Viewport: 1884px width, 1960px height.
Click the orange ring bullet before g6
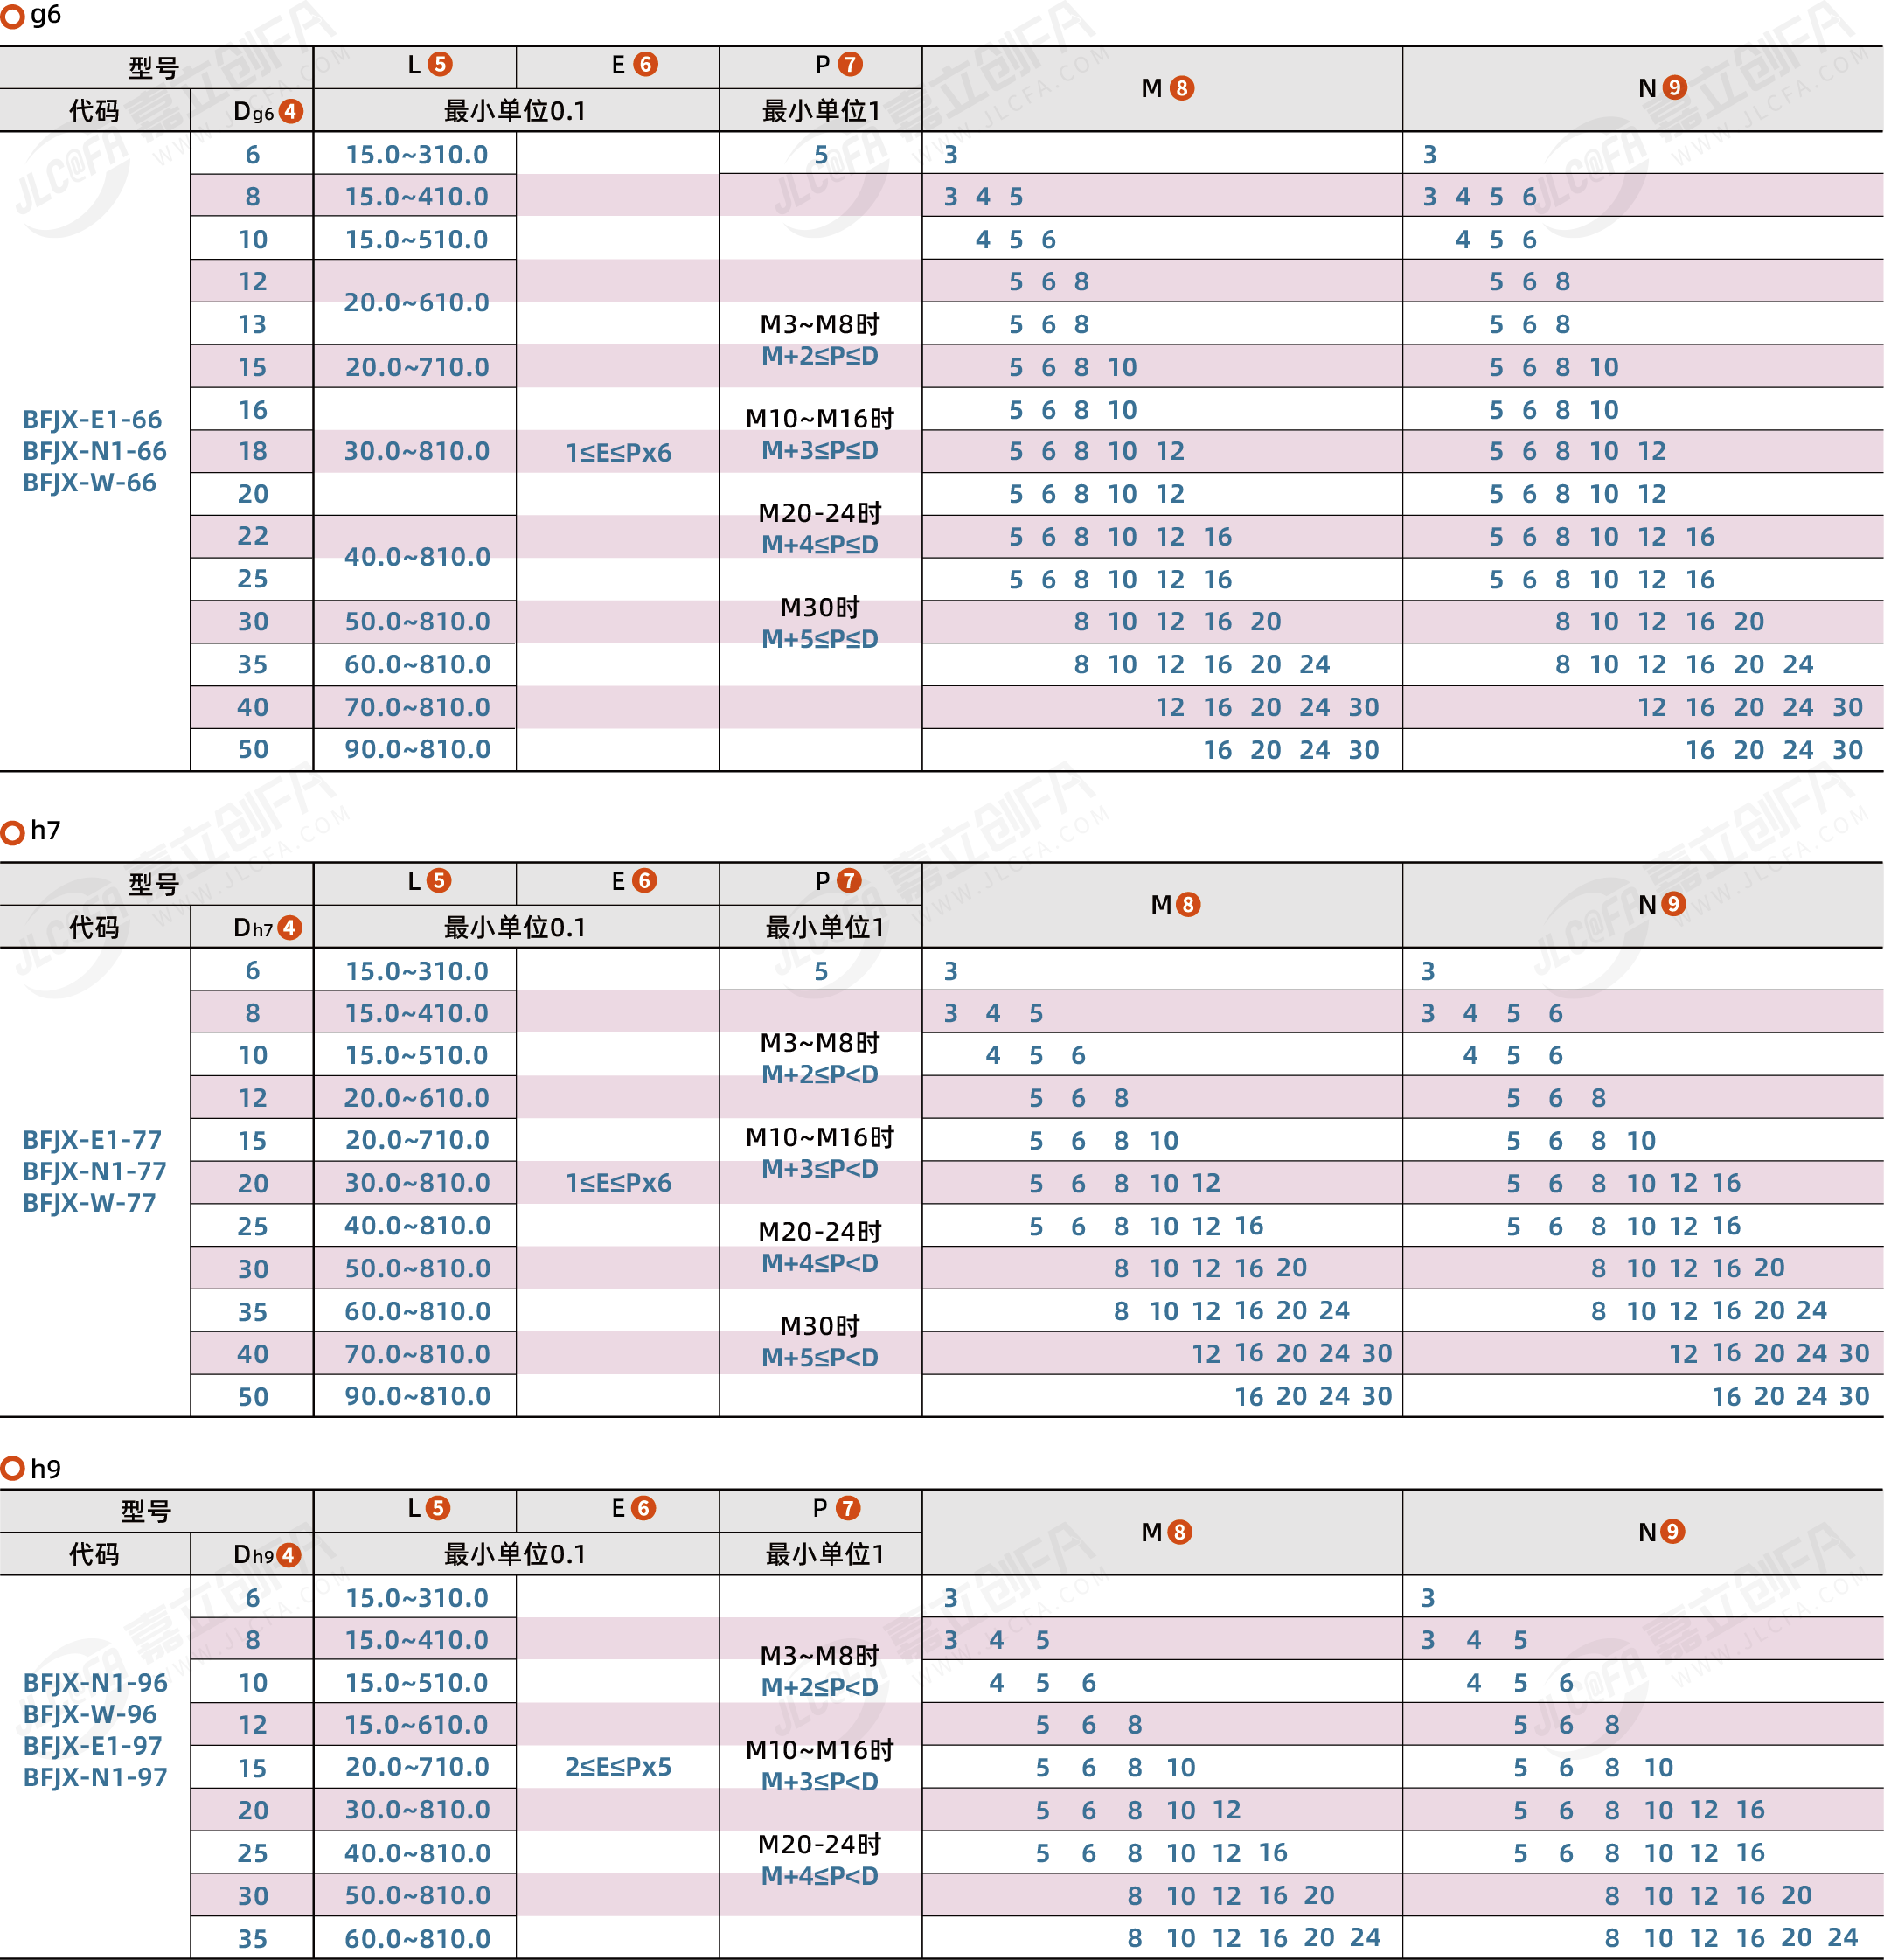pos(12,17)
